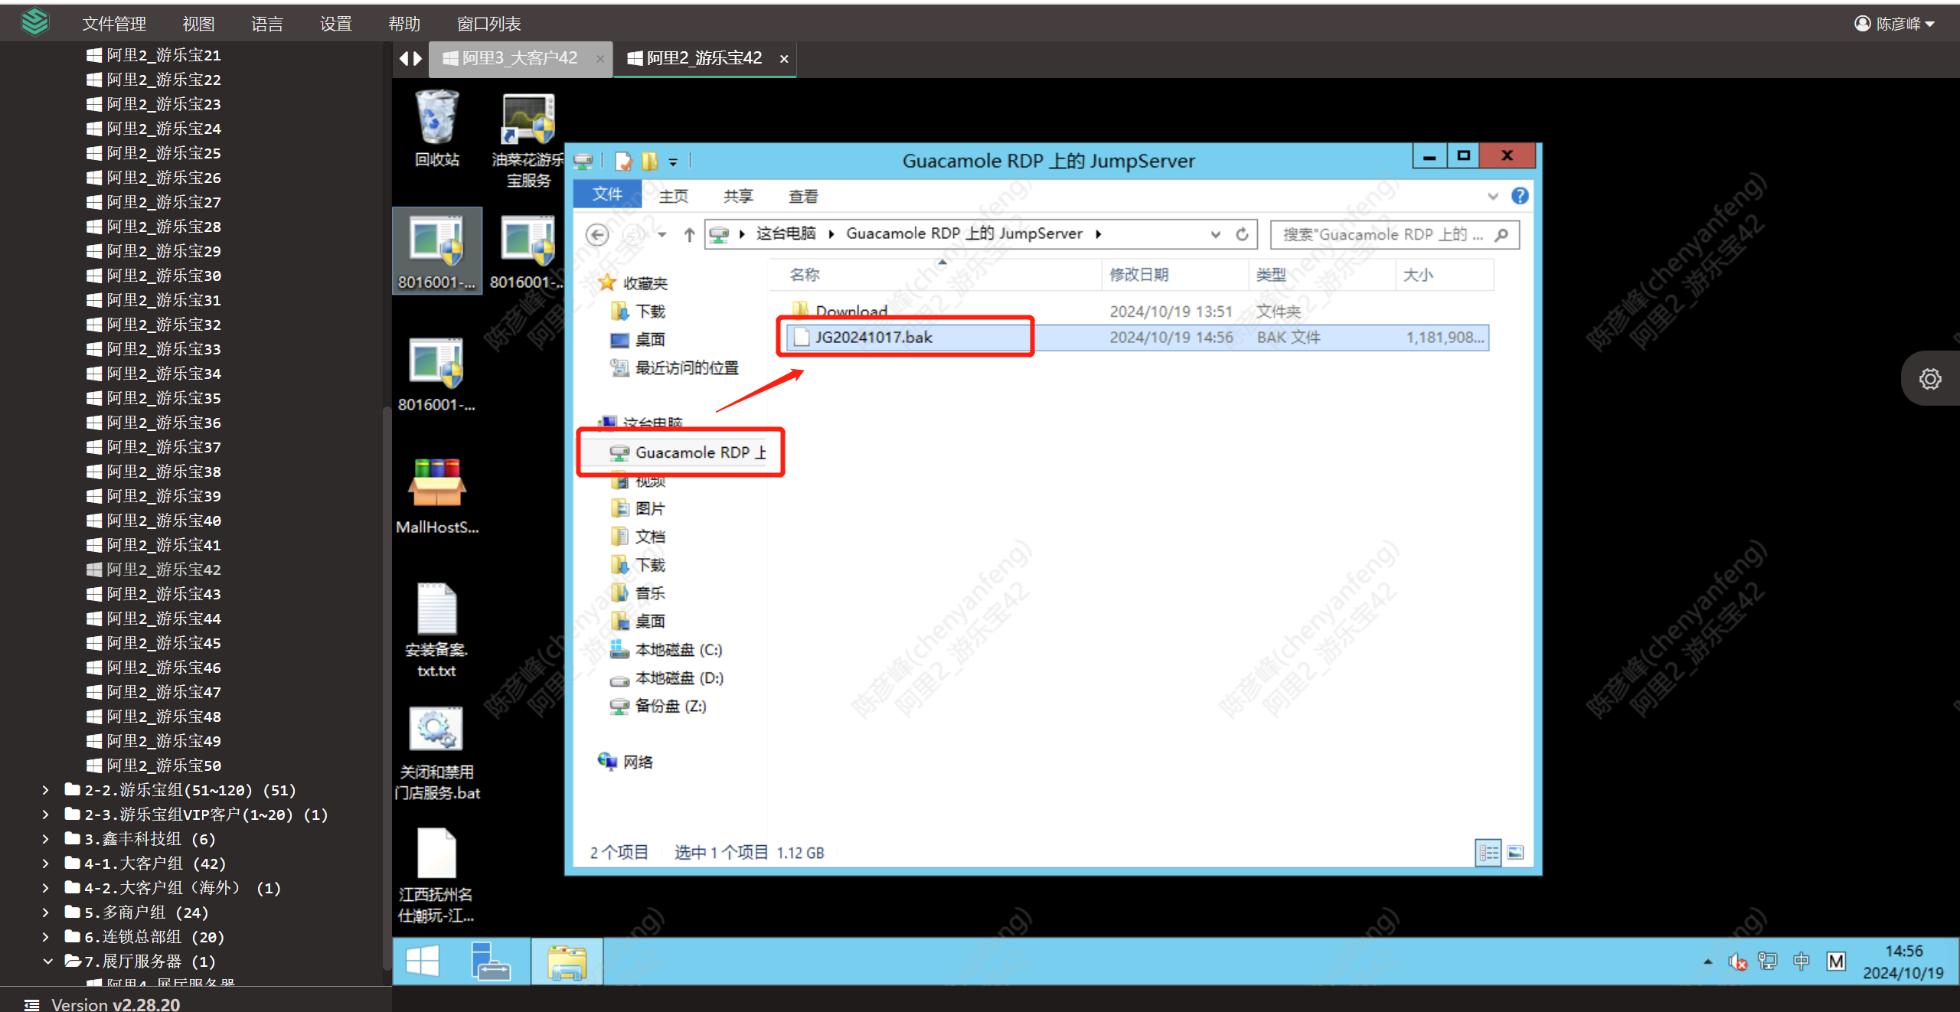This screenshot has height=1012, width=1960.
Task: Expand the 3.鑫丰科技组 folder
Action: coord(46,839)
